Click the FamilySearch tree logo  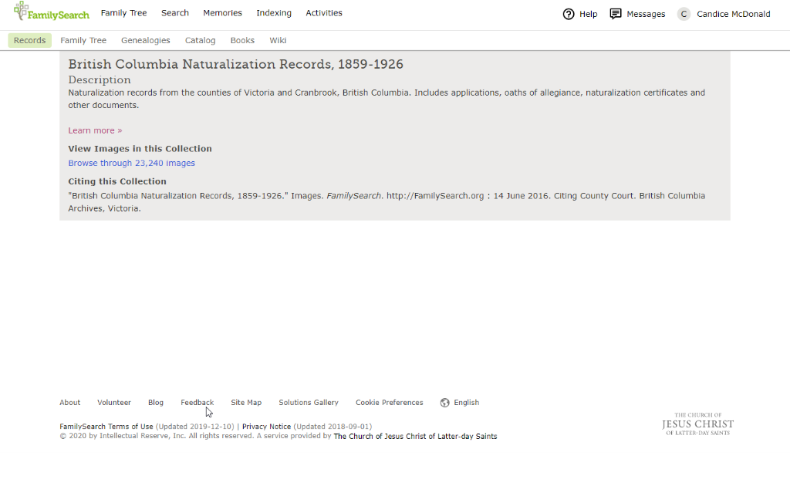[x=21, y=12]
